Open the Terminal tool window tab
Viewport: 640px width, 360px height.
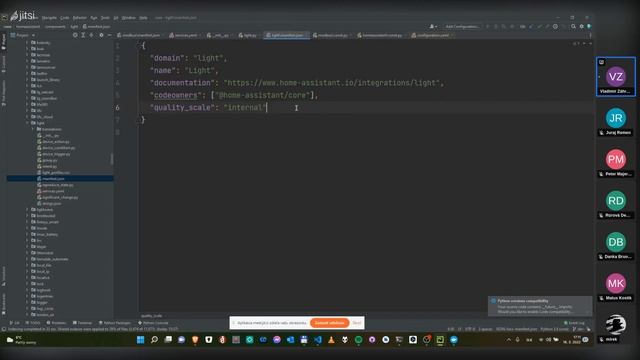[82, 323]
